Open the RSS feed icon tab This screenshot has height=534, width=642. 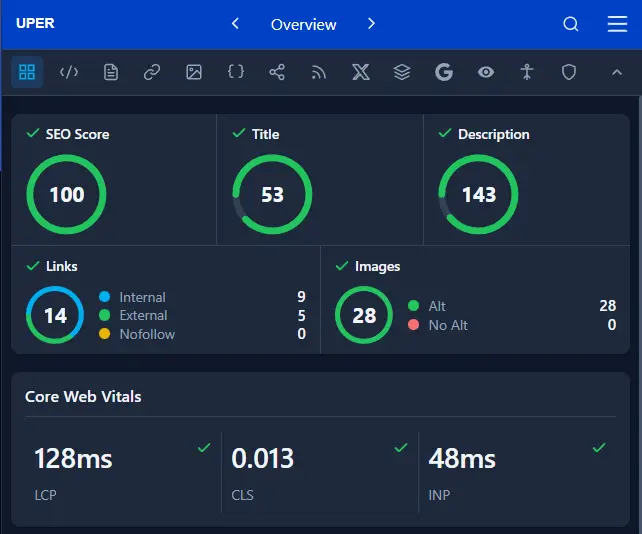319,72
